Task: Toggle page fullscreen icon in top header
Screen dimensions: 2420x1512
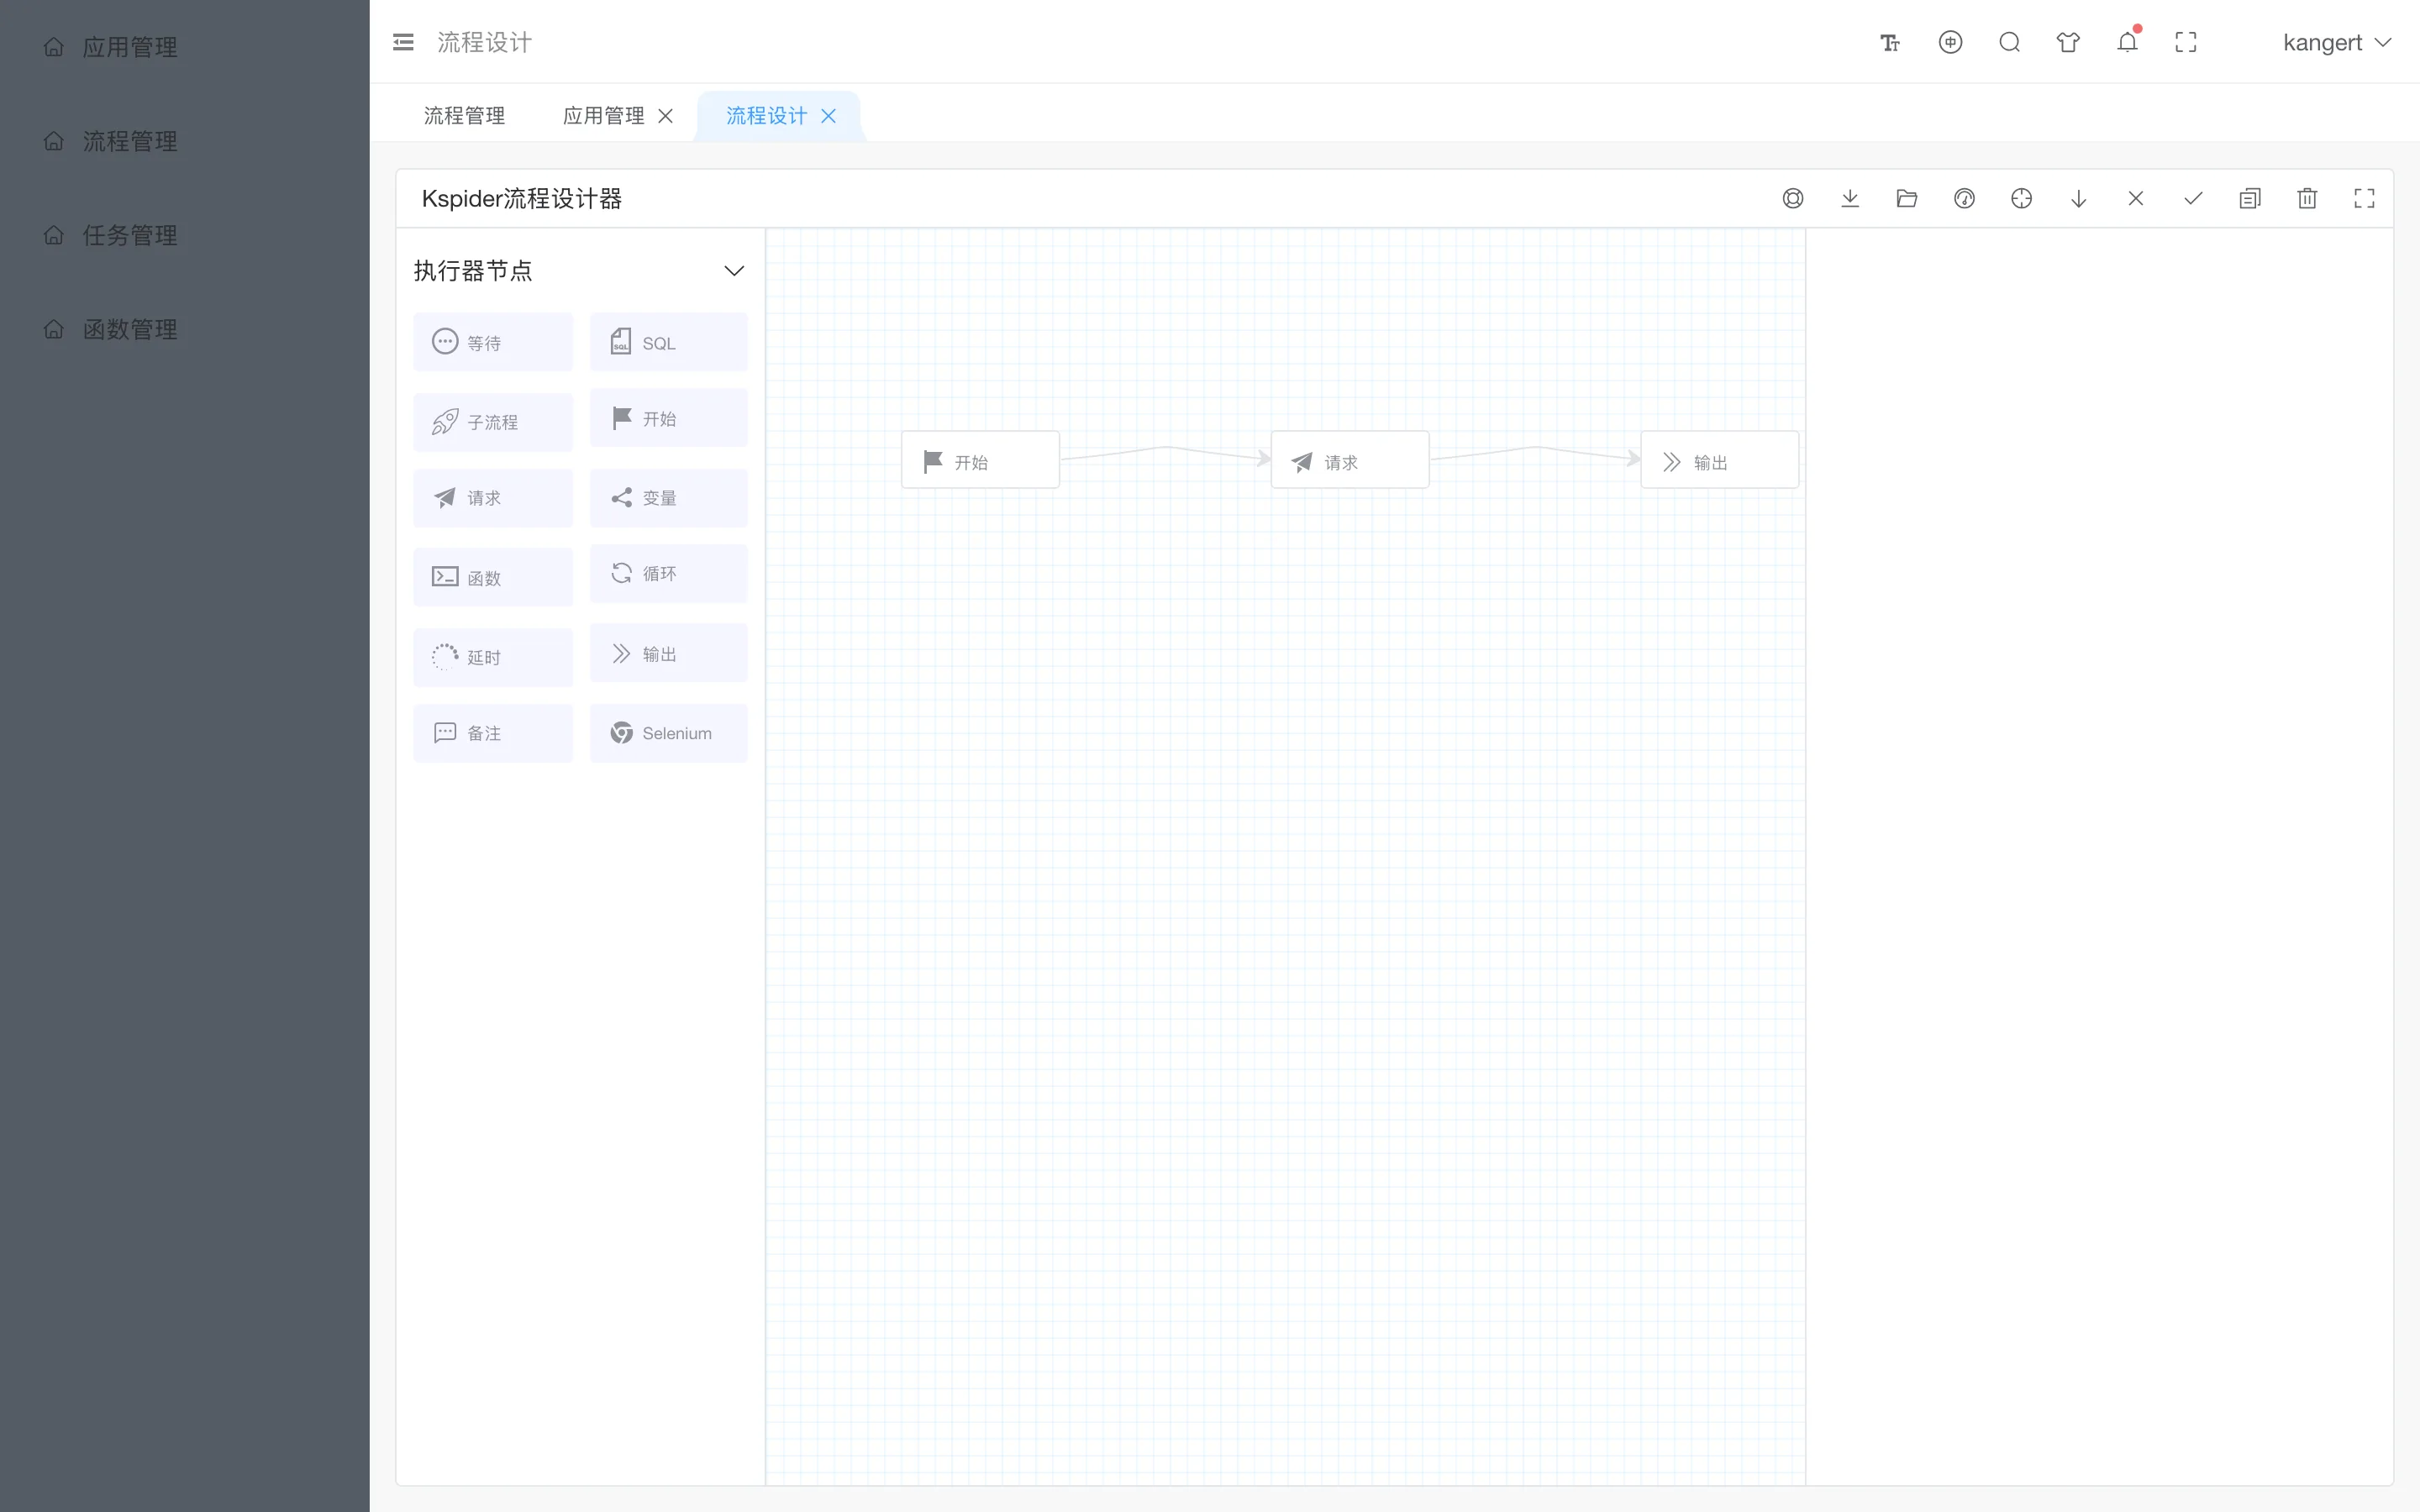Action: pyautogui.click(x=2186, y=42)
